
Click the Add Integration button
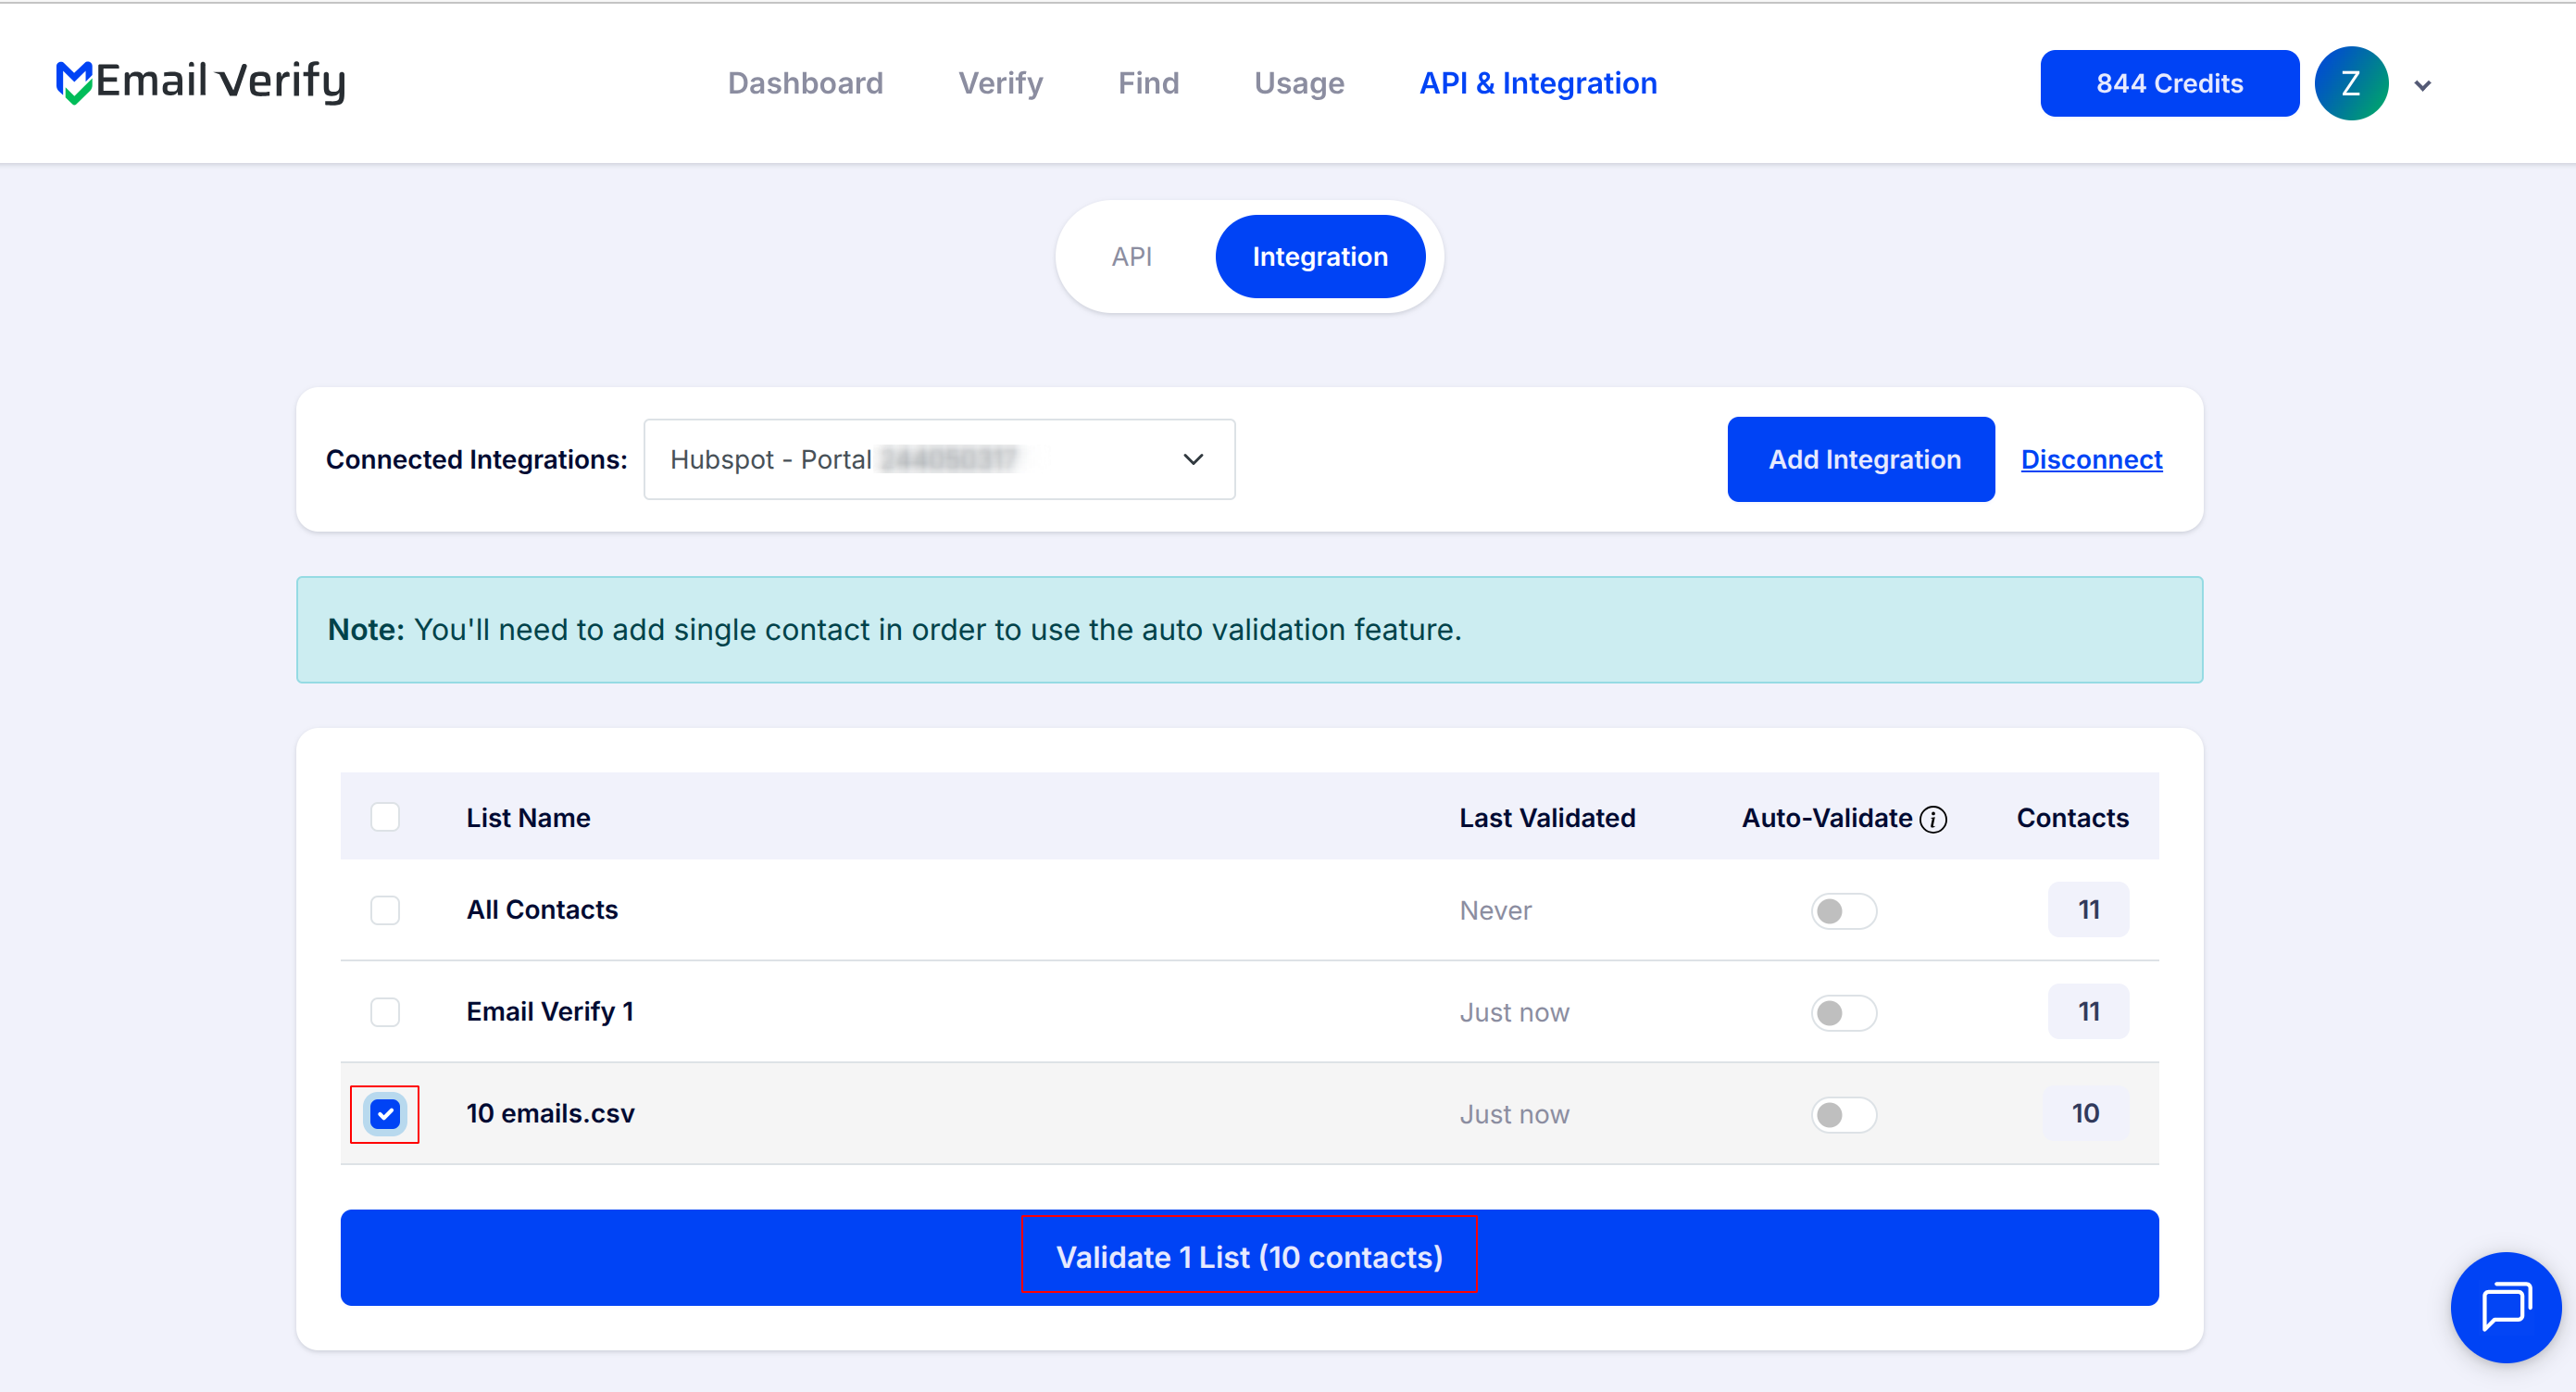[1860, 459]
